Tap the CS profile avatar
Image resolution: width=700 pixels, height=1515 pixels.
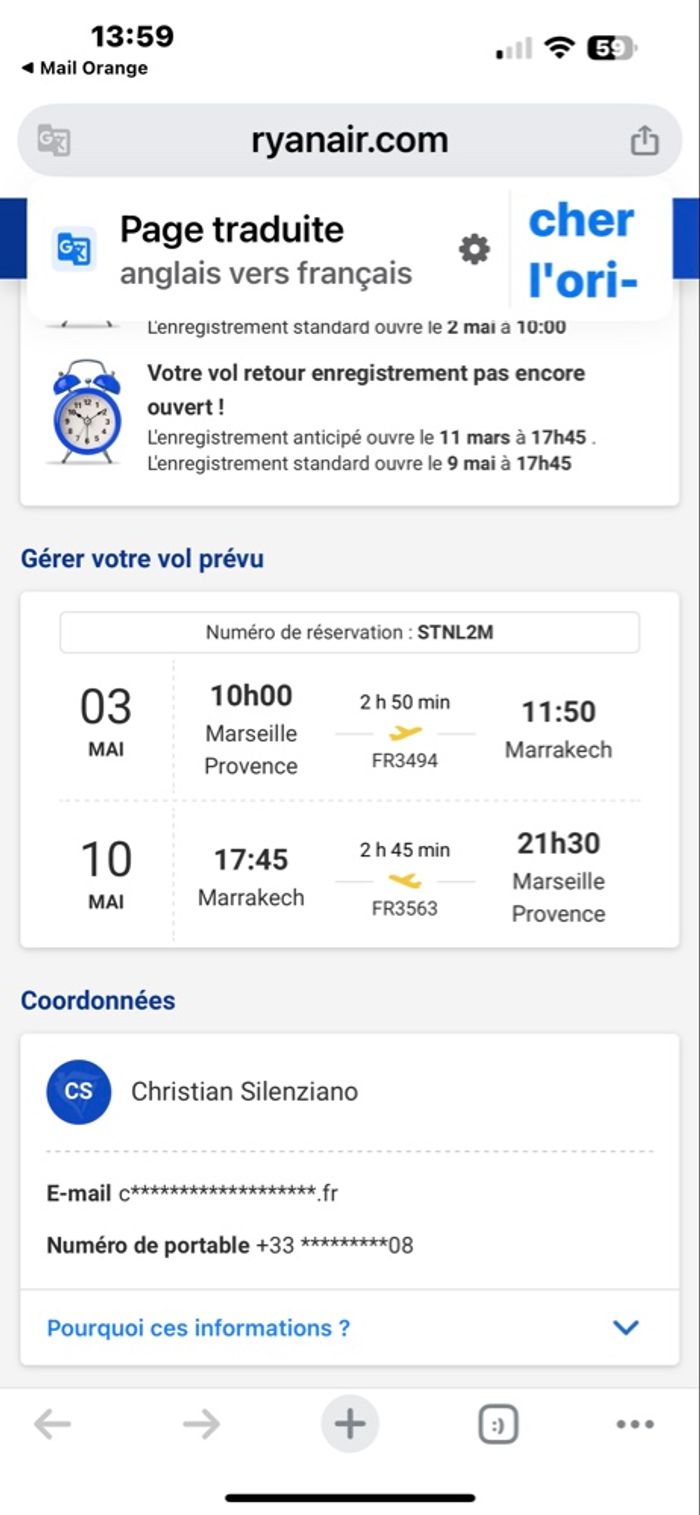[78, 1092]
